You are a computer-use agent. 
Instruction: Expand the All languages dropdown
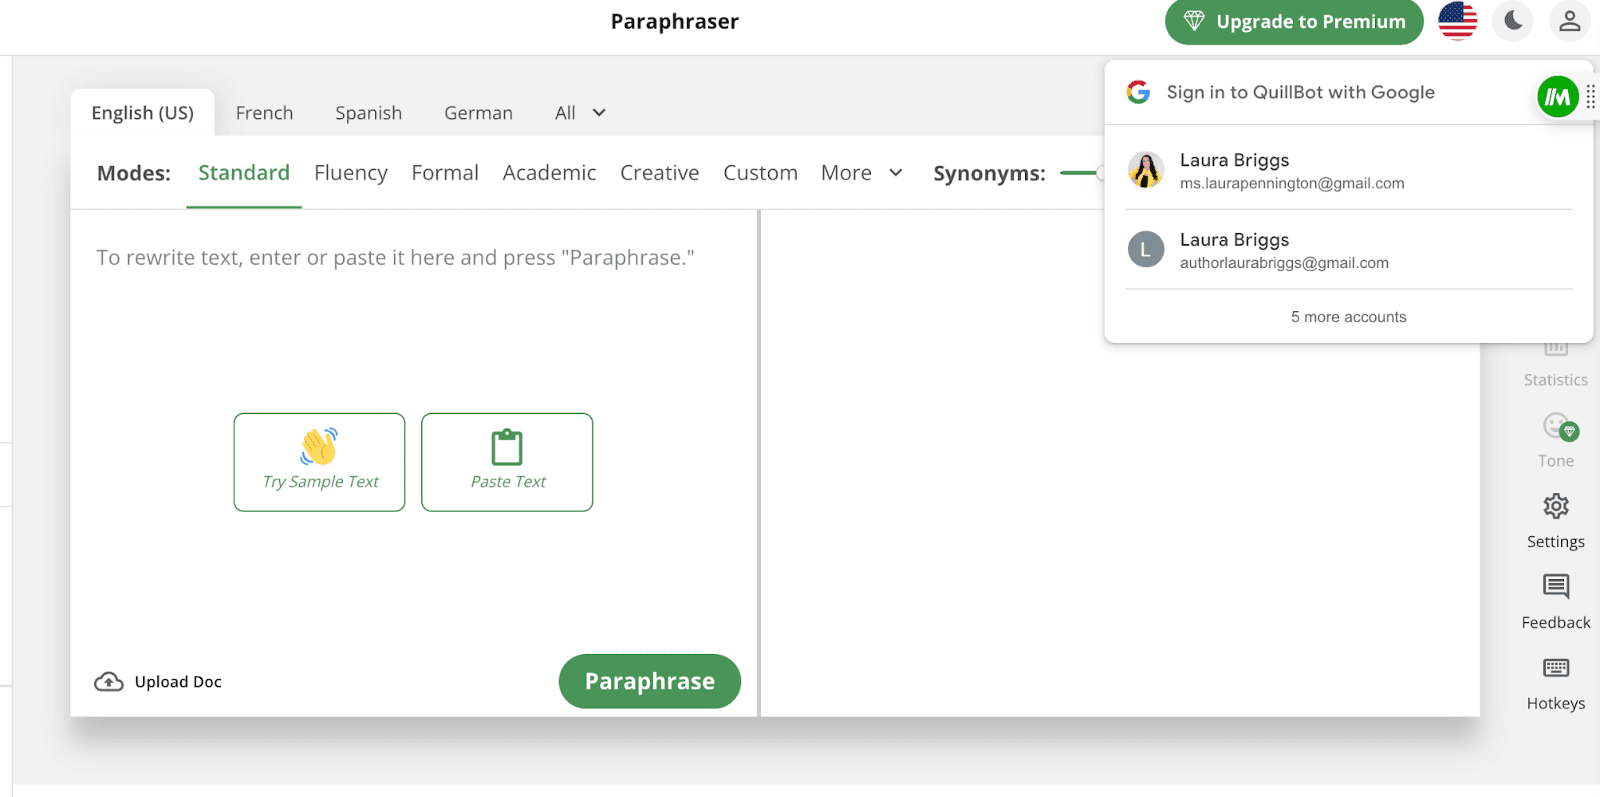click(x=580, y=113)
